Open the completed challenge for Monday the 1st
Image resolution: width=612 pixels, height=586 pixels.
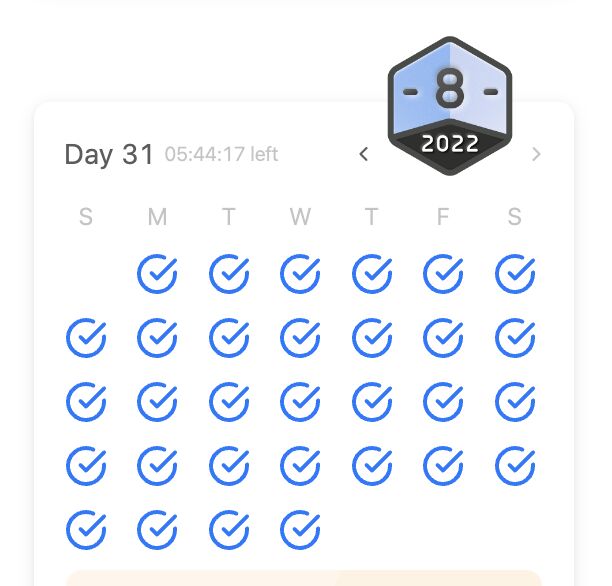click(x=157, y=274)
